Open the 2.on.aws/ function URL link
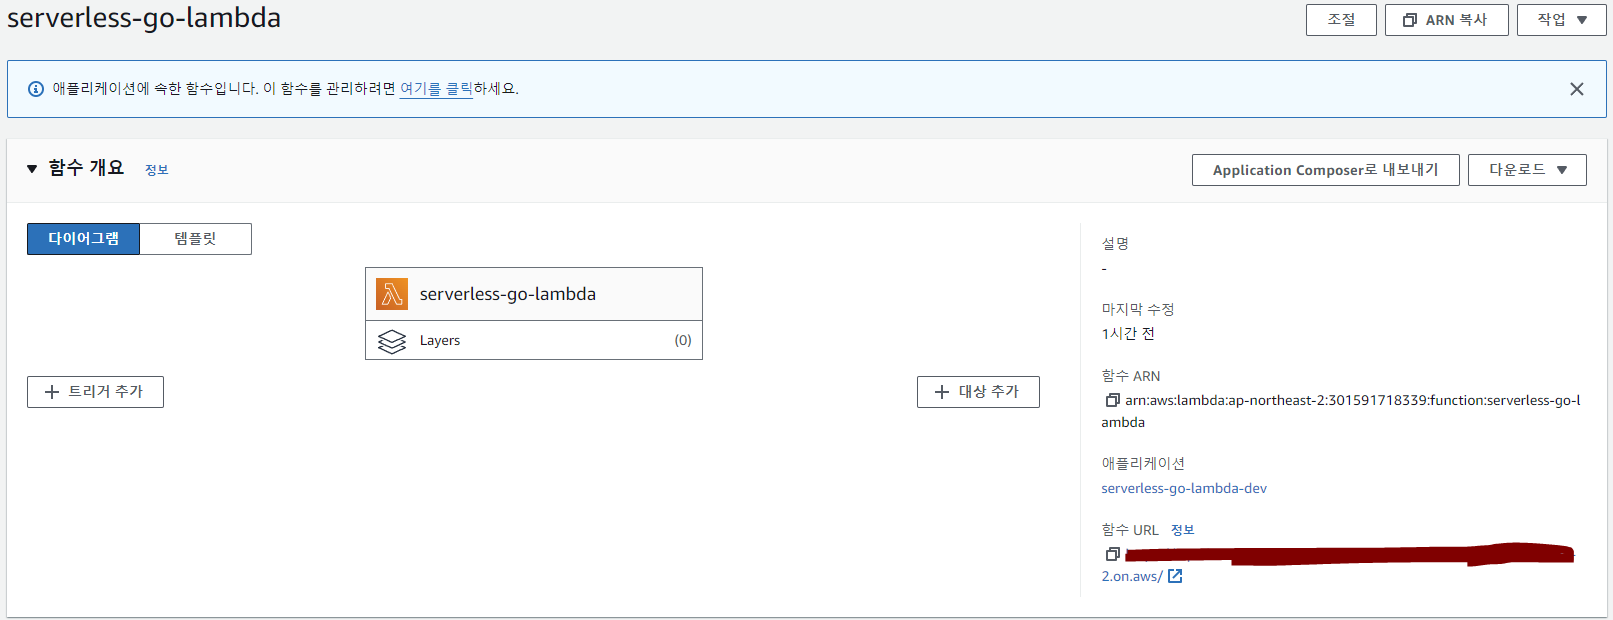The height and width of the screenshot is (620, 1613). coord(1132,577)
